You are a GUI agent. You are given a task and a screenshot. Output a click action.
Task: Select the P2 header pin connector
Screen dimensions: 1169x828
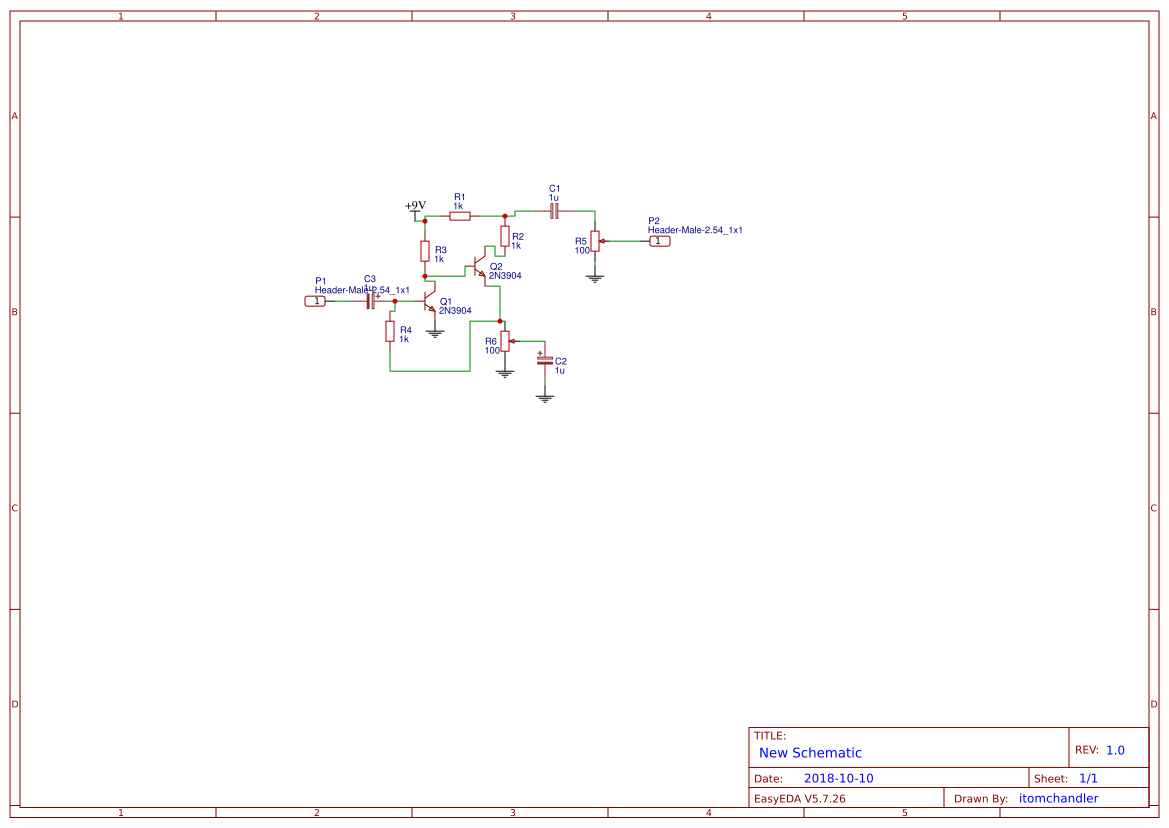[x=659, y=241]
